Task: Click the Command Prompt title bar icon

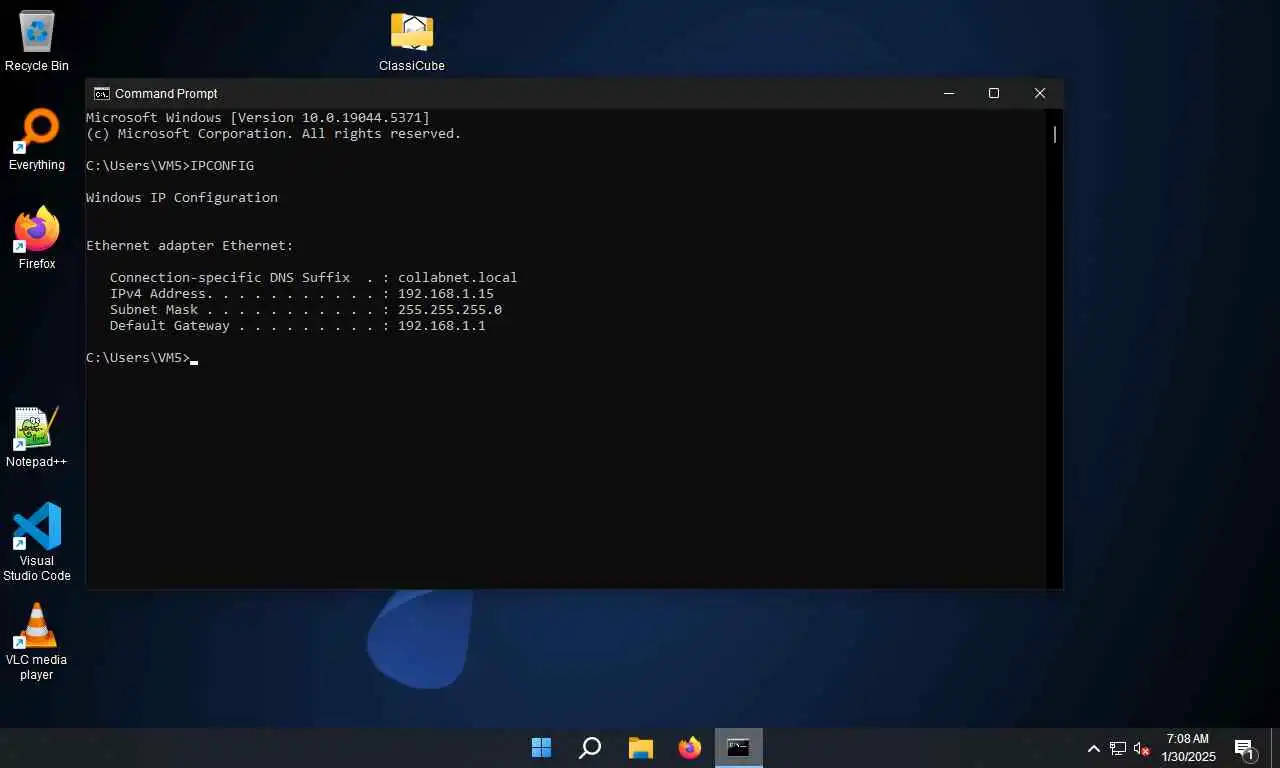Action: coord(102,93)
